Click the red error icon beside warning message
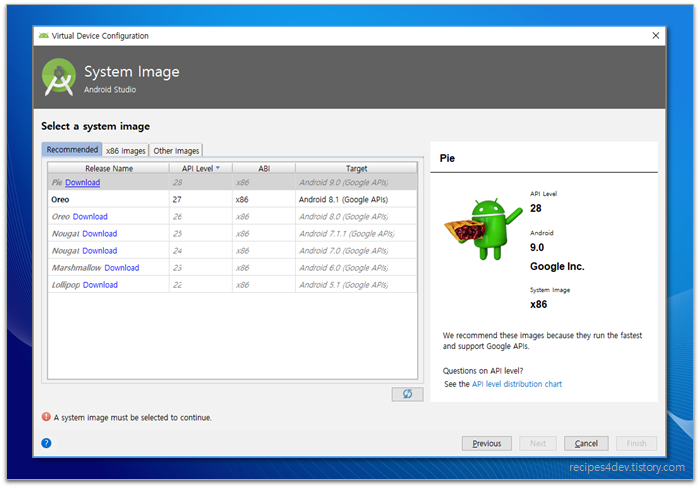Viewport: 700px width, 489px height. (46, 417)
